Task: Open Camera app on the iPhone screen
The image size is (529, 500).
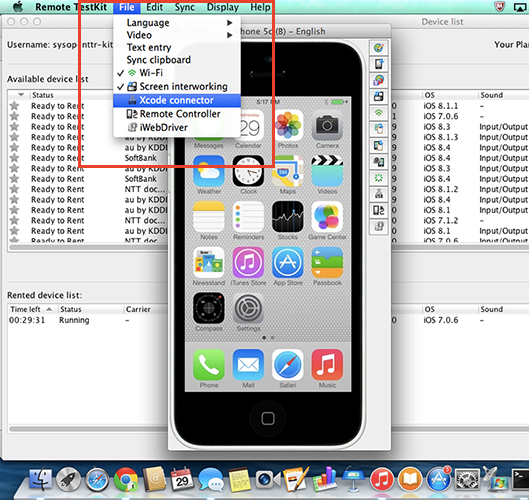Action: [327, 126]
